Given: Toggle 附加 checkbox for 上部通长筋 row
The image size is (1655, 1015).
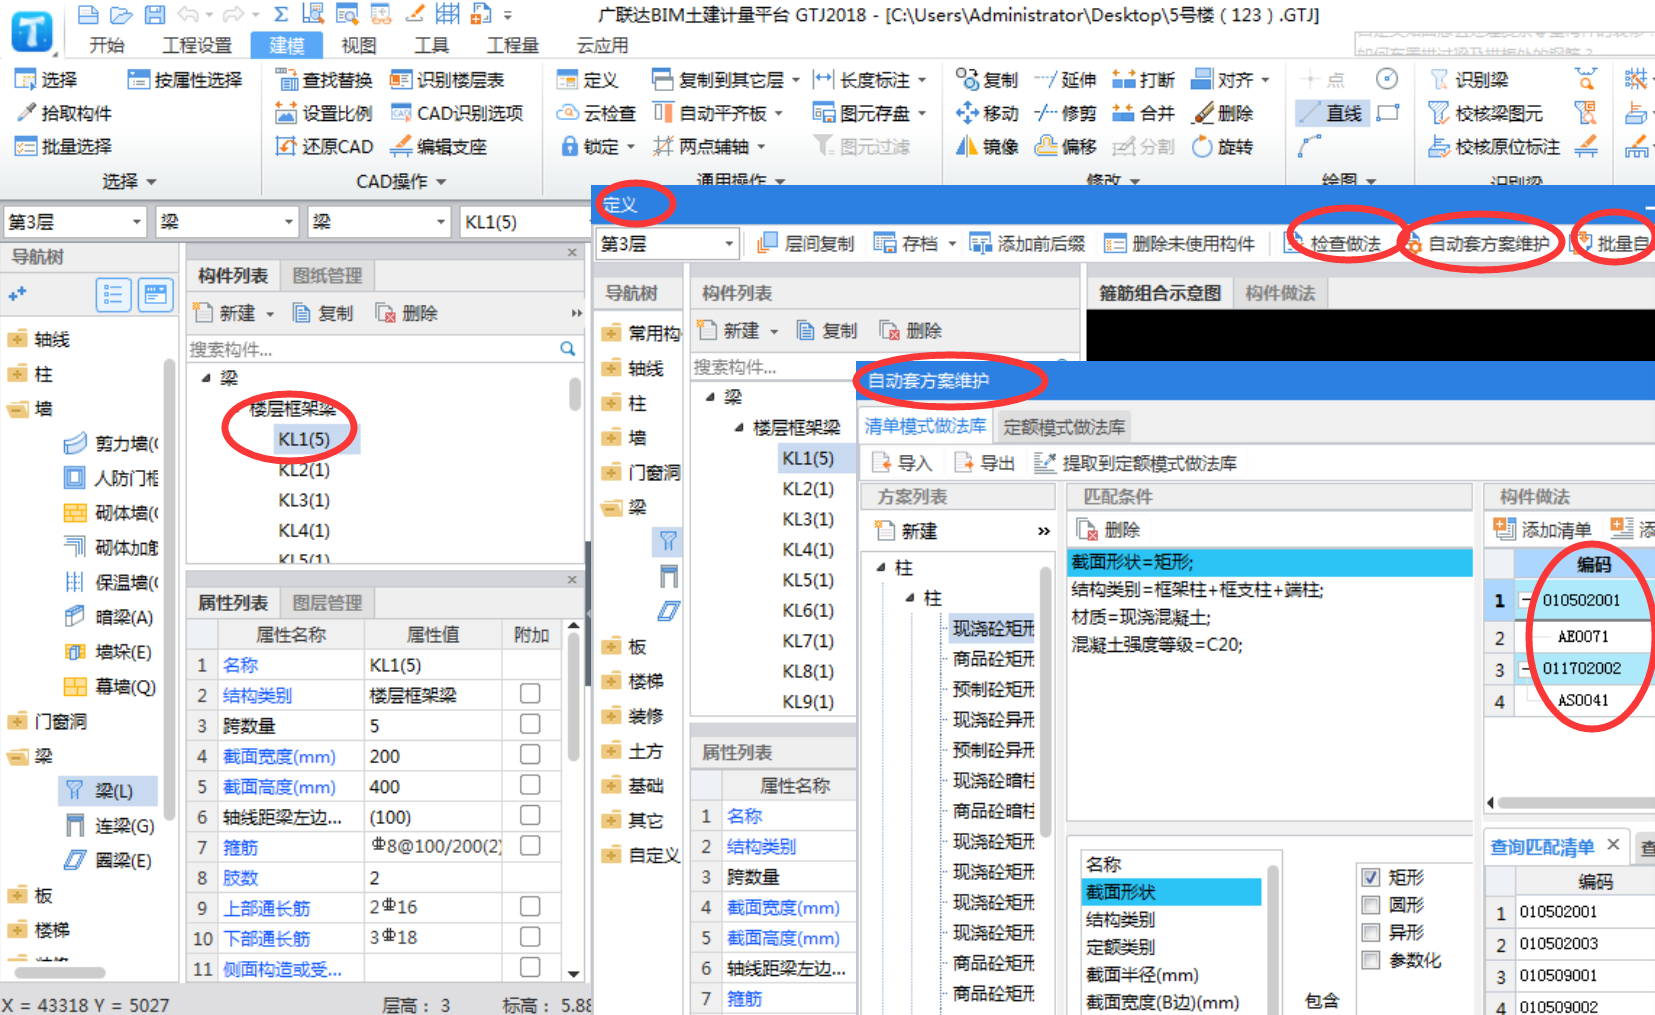Looking at the screenshot, I should tap(530, 906).
